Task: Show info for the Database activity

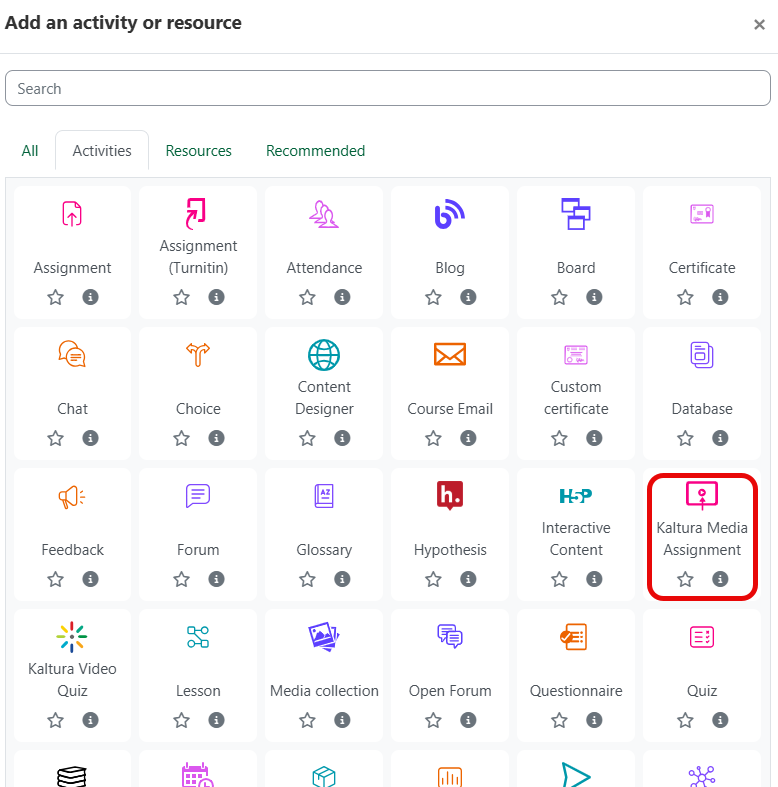Action: [x=720, y=438]
